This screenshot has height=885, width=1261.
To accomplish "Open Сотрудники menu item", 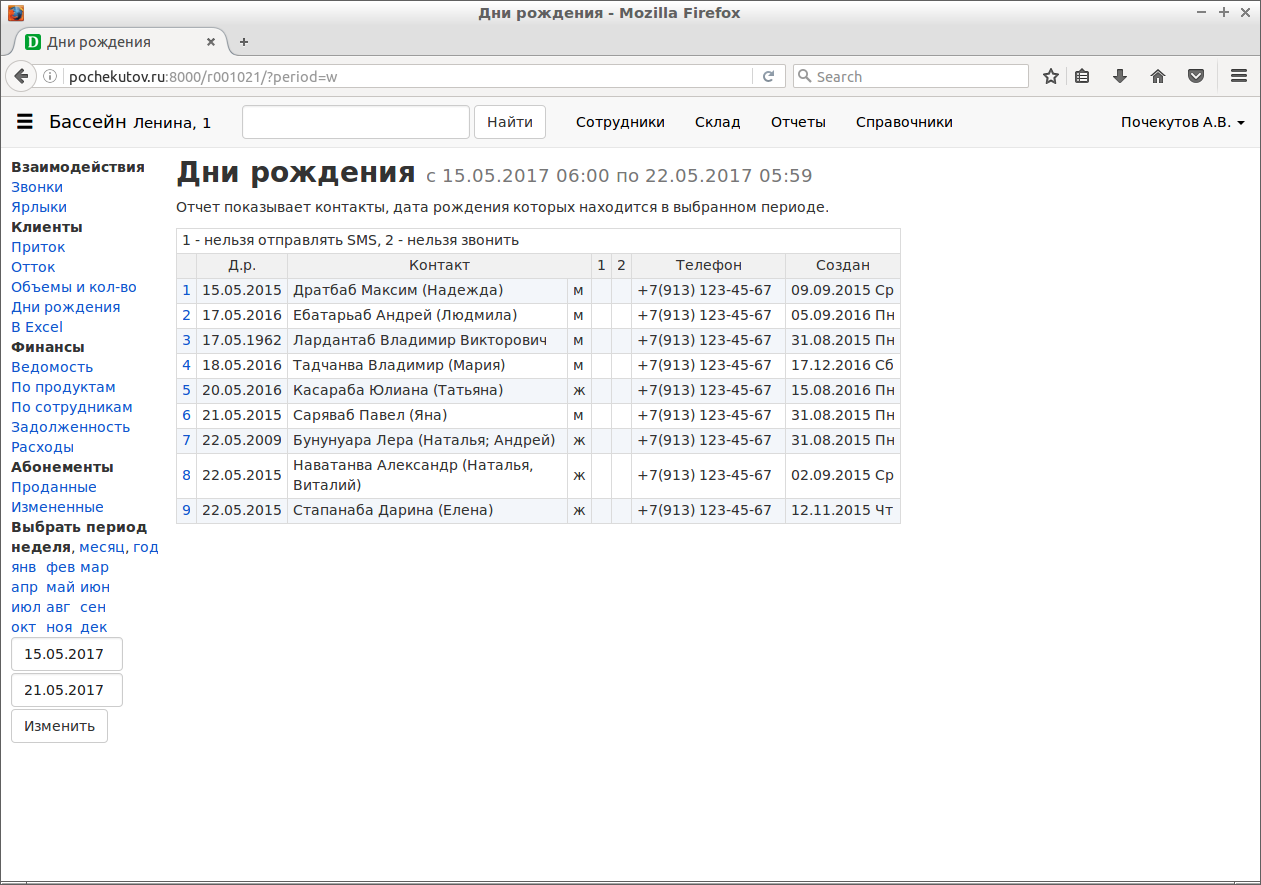I will (x=620, y=122).
